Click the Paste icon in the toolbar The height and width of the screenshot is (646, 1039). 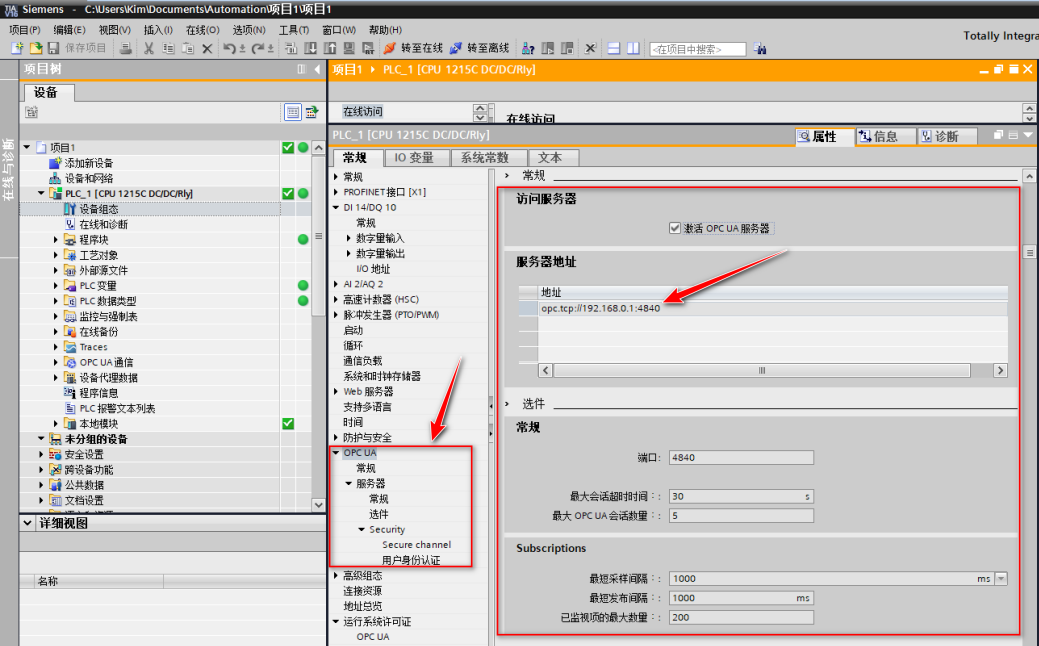[x=188, y=47]
